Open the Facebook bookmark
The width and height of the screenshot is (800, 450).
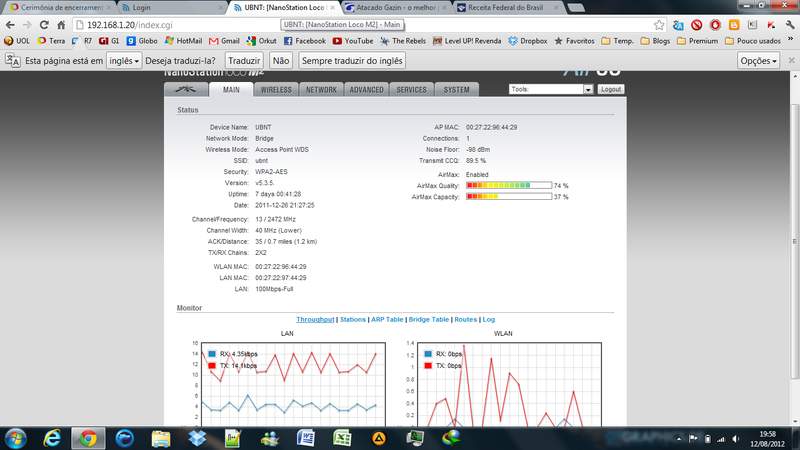(x=305, y=41)
